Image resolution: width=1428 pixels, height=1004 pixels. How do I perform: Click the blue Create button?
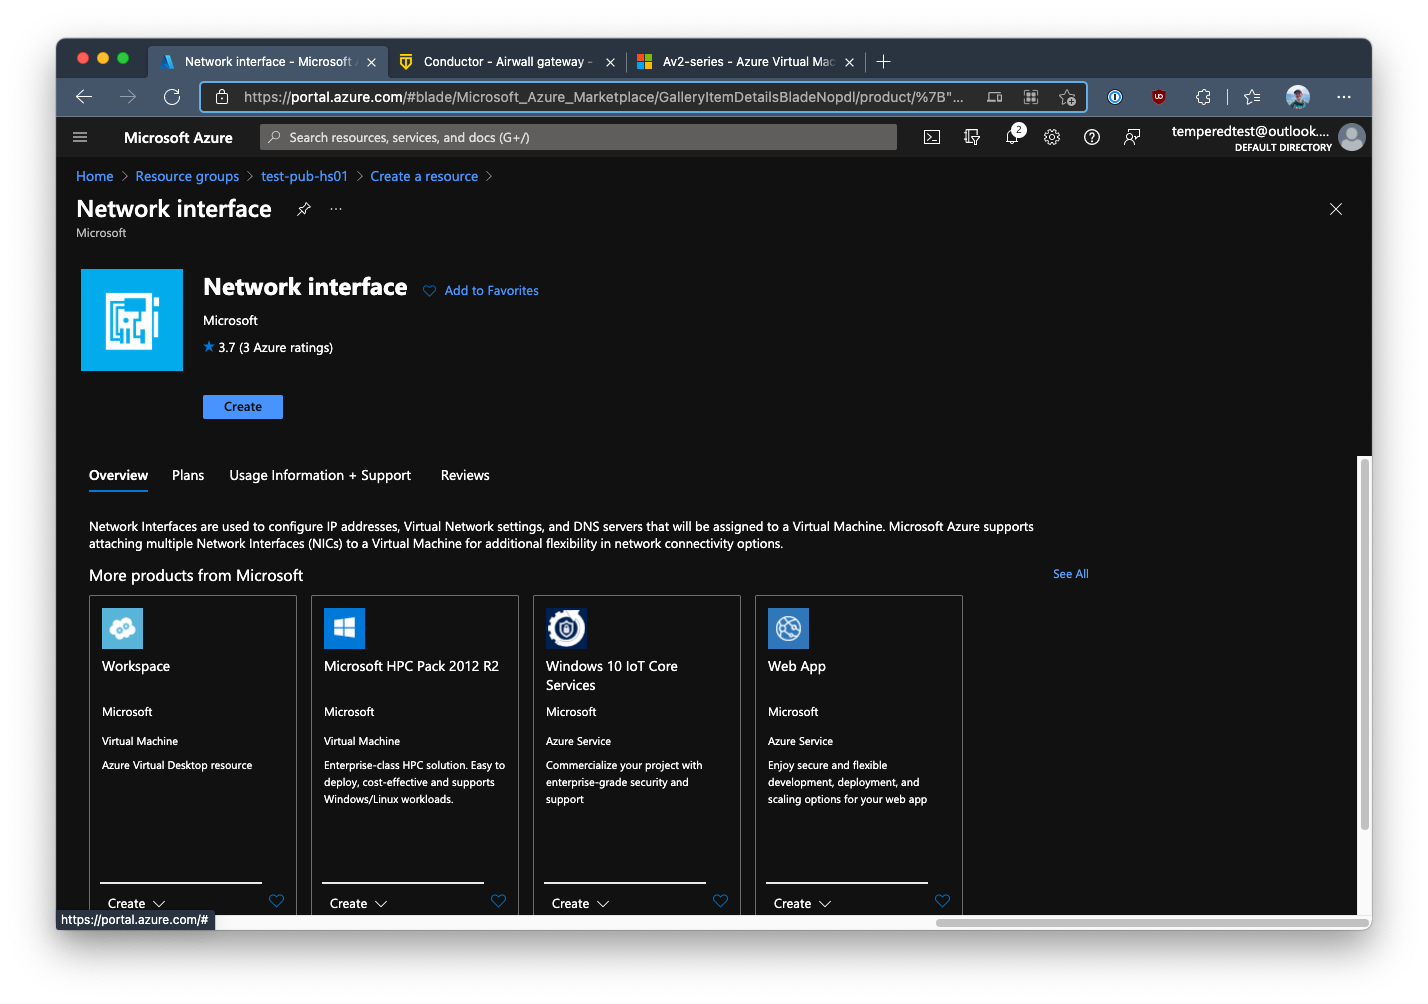243,407
